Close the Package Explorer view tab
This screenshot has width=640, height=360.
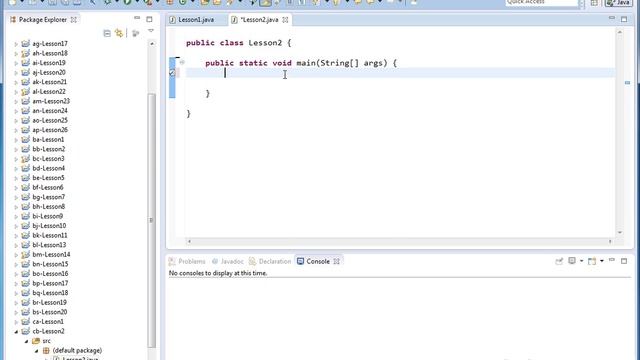(x=73, y=20)
